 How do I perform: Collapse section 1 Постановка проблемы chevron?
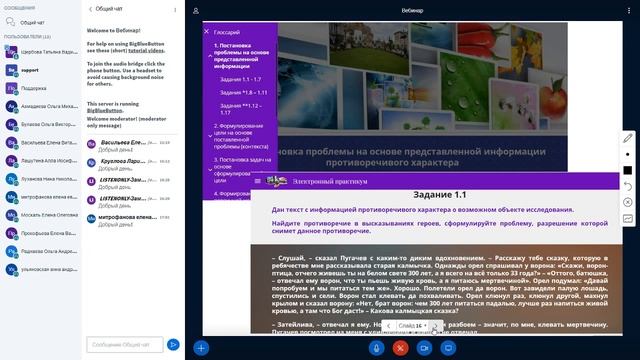[210, 56]
